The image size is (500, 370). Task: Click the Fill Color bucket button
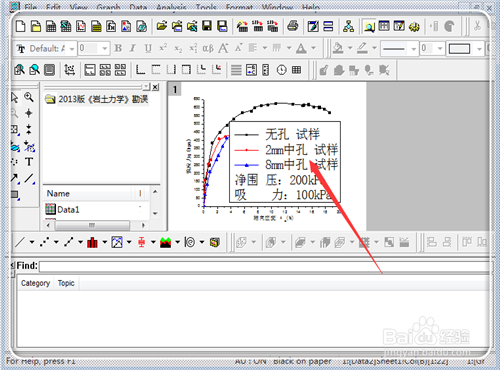338,48
